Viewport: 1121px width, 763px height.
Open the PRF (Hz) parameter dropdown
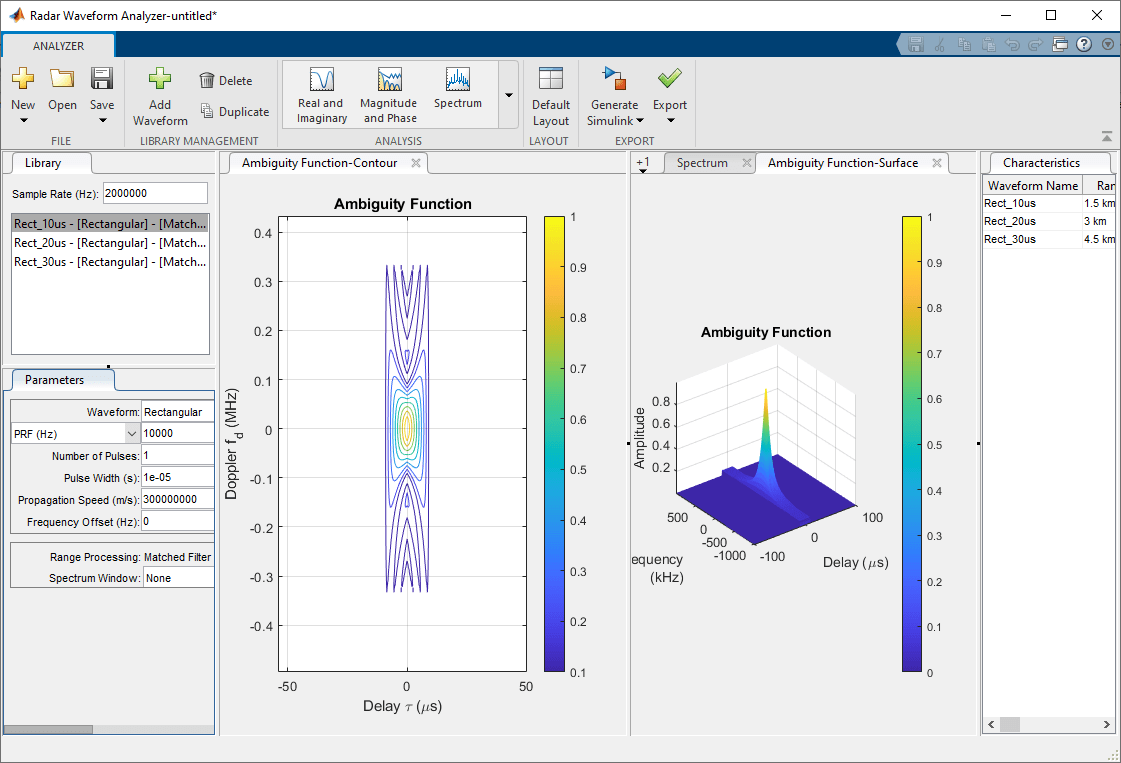[132, 433]
